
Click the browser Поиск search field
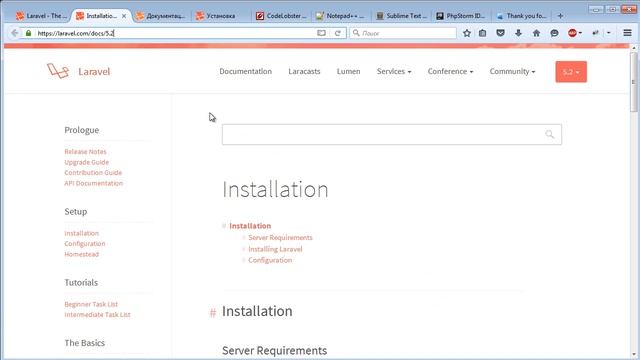click(x=403, y=33)
